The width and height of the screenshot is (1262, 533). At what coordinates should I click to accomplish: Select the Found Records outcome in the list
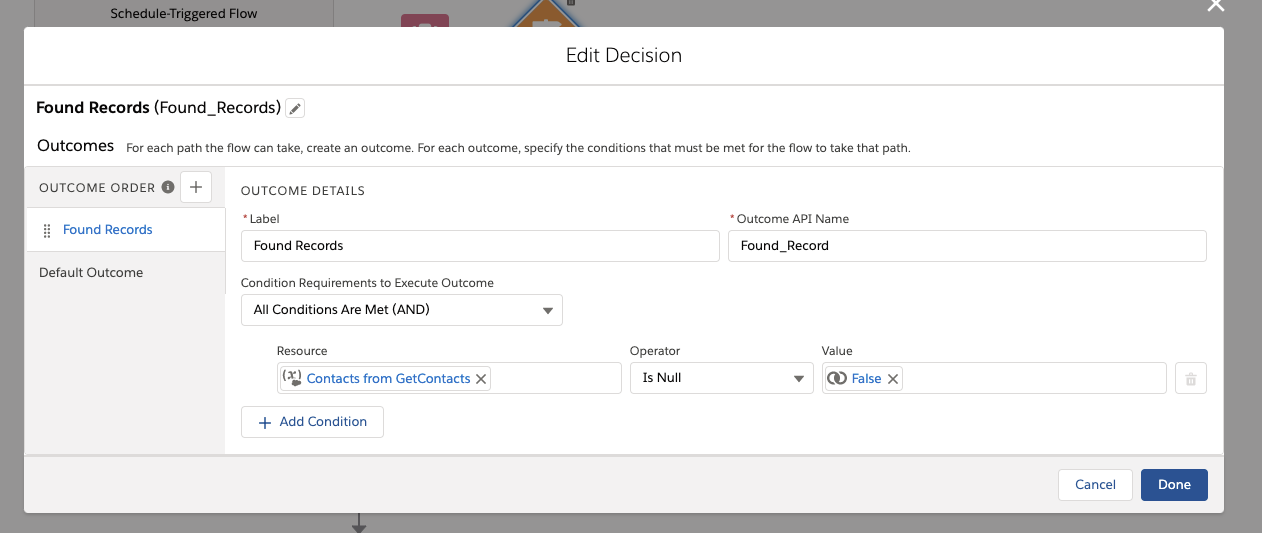(108, 230)
